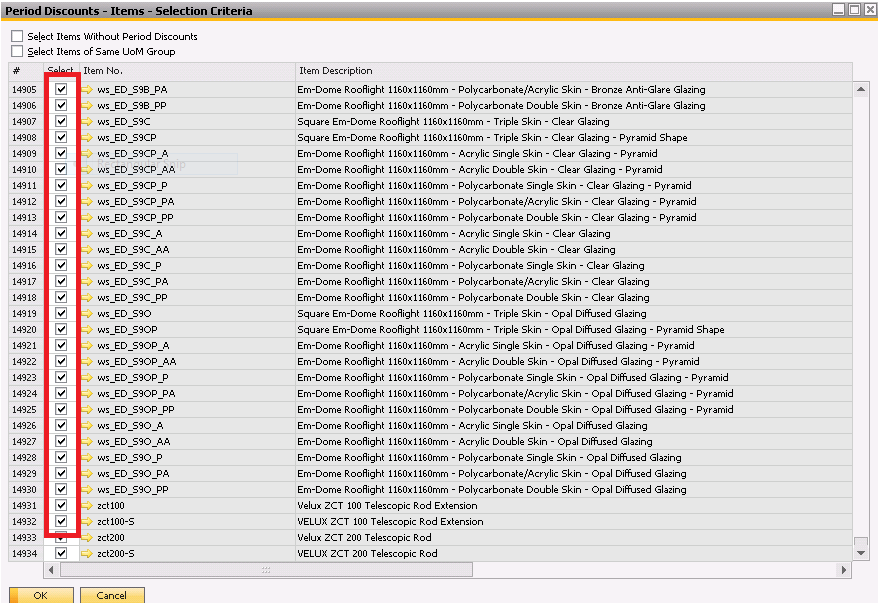880x603 pixels.
Task: Toggle Select checkbox for row 14928
Action: [61, 457]
